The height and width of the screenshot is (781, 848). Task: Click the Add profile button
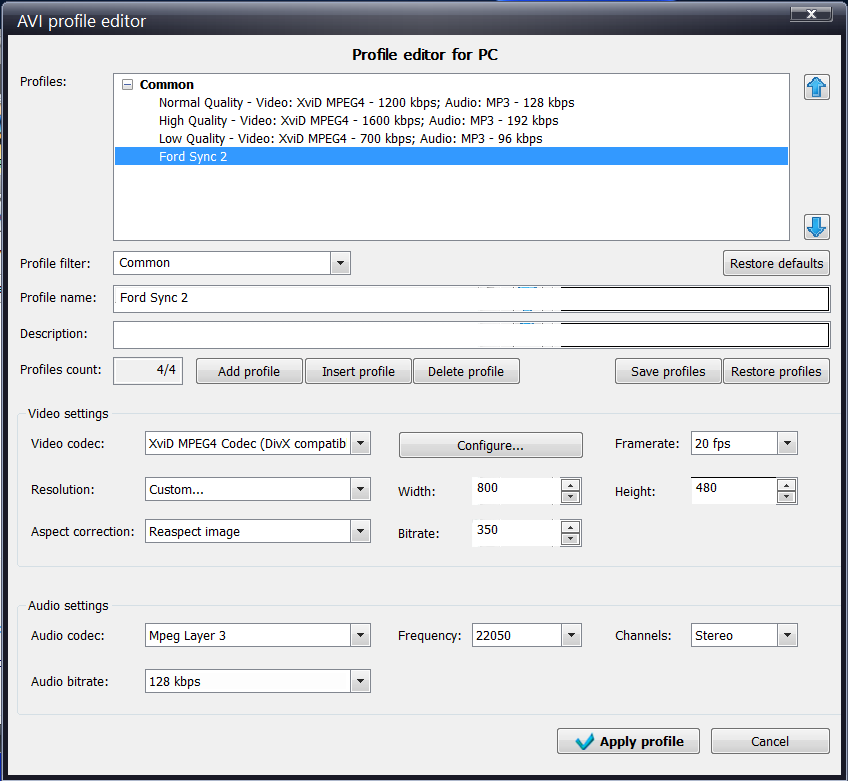tap(249, 372)
